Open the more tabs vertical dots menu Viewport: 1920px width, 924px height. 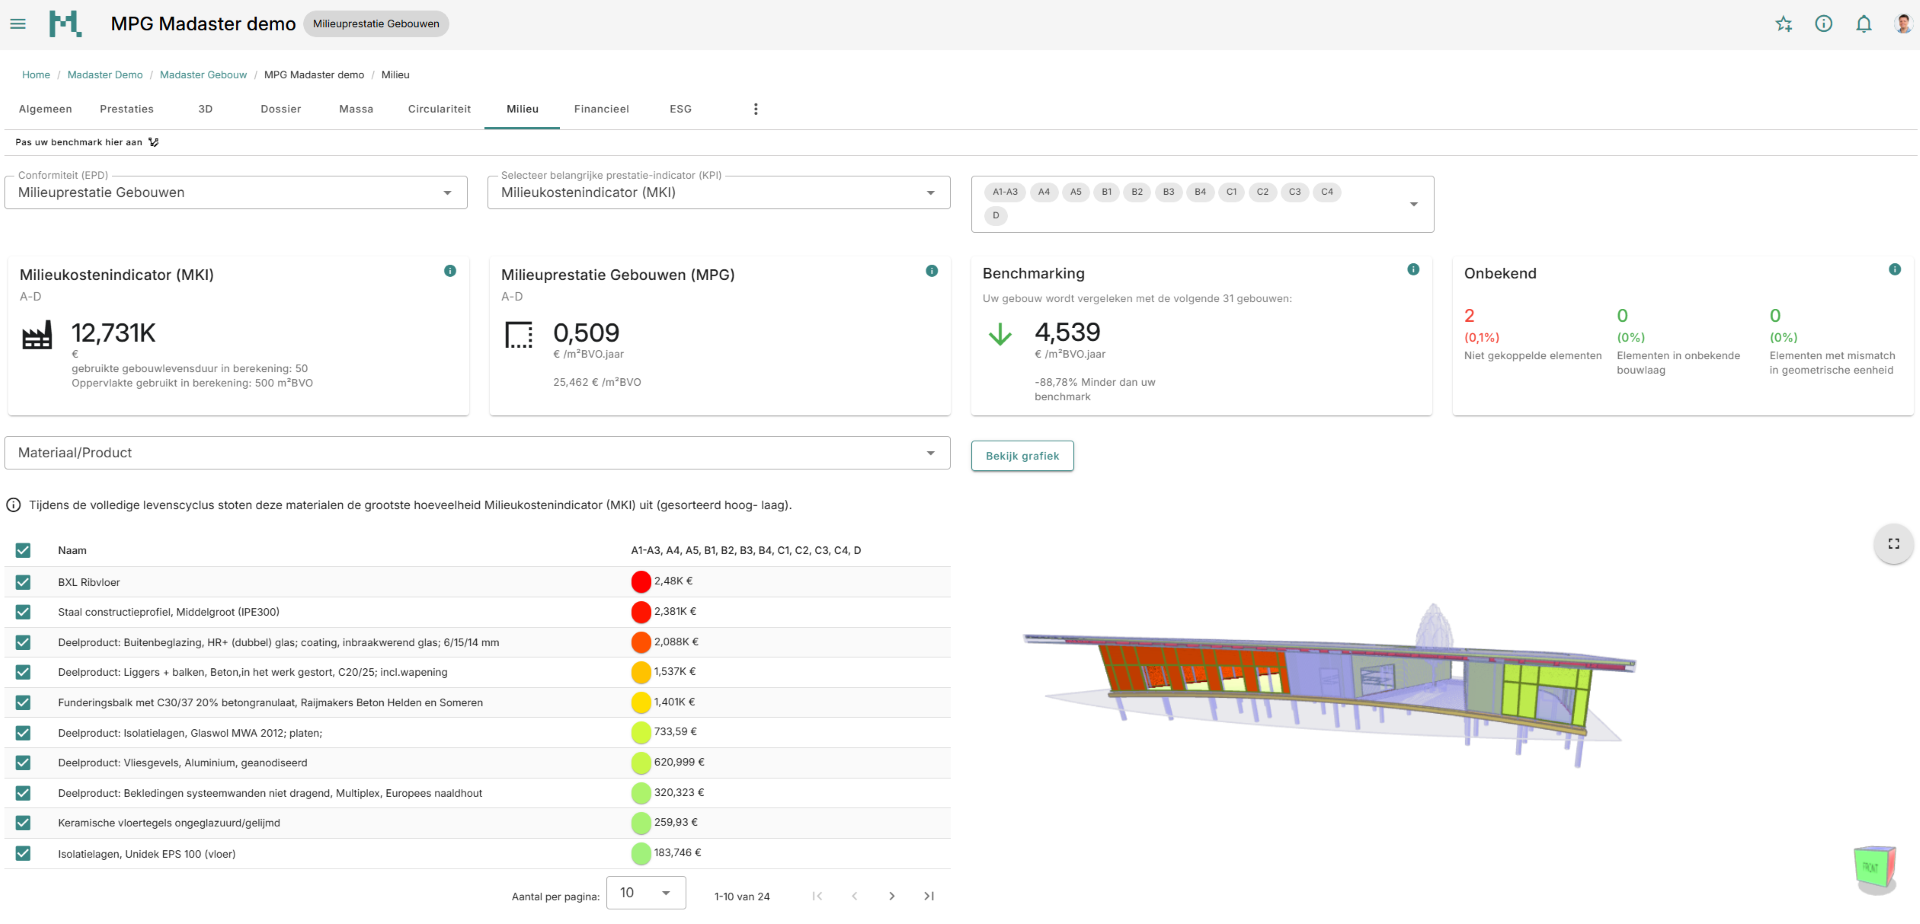click(756, 109)
